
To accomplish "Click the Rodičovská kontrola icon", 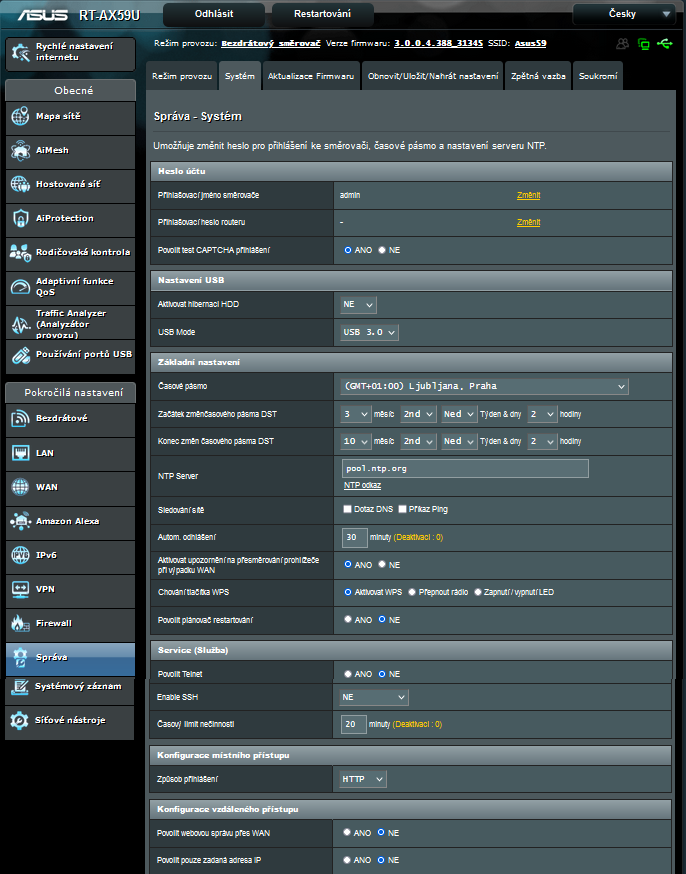I will (20, 253).
